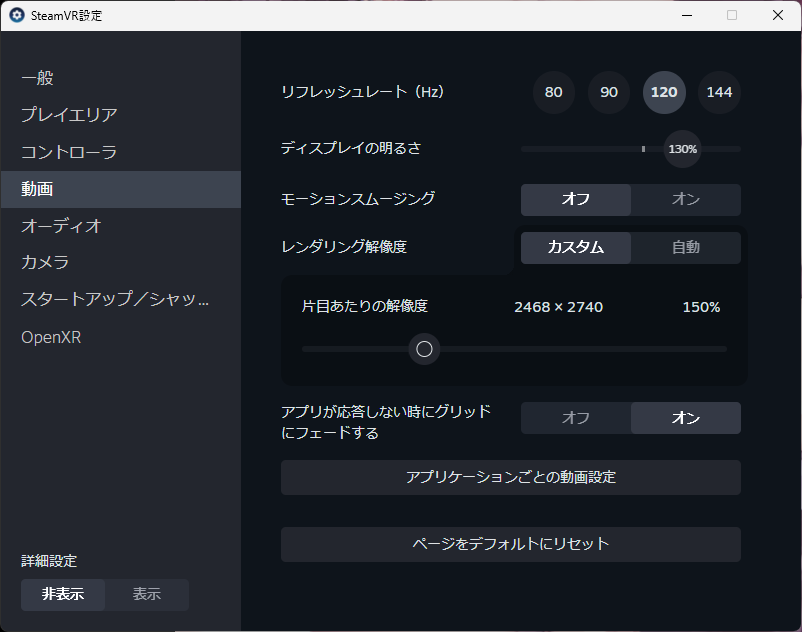This screenshot has height=632, width=802.
Task: Disable fade to grid (オフ)
Action: [x=576, y=418]
